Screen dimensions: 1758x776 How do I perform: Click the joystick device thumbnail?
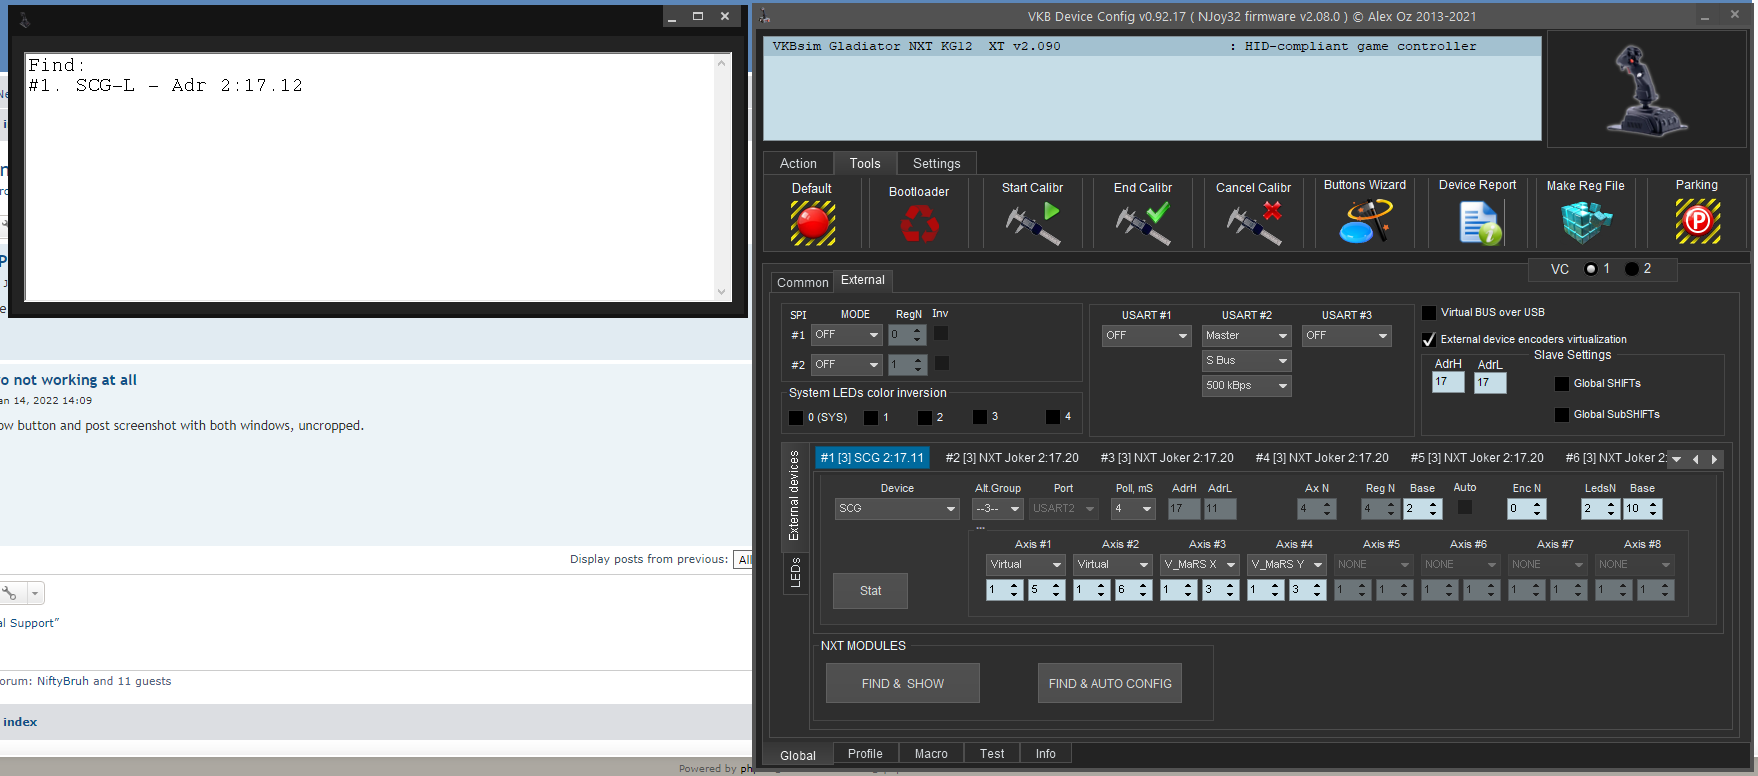click(1647, 89)
